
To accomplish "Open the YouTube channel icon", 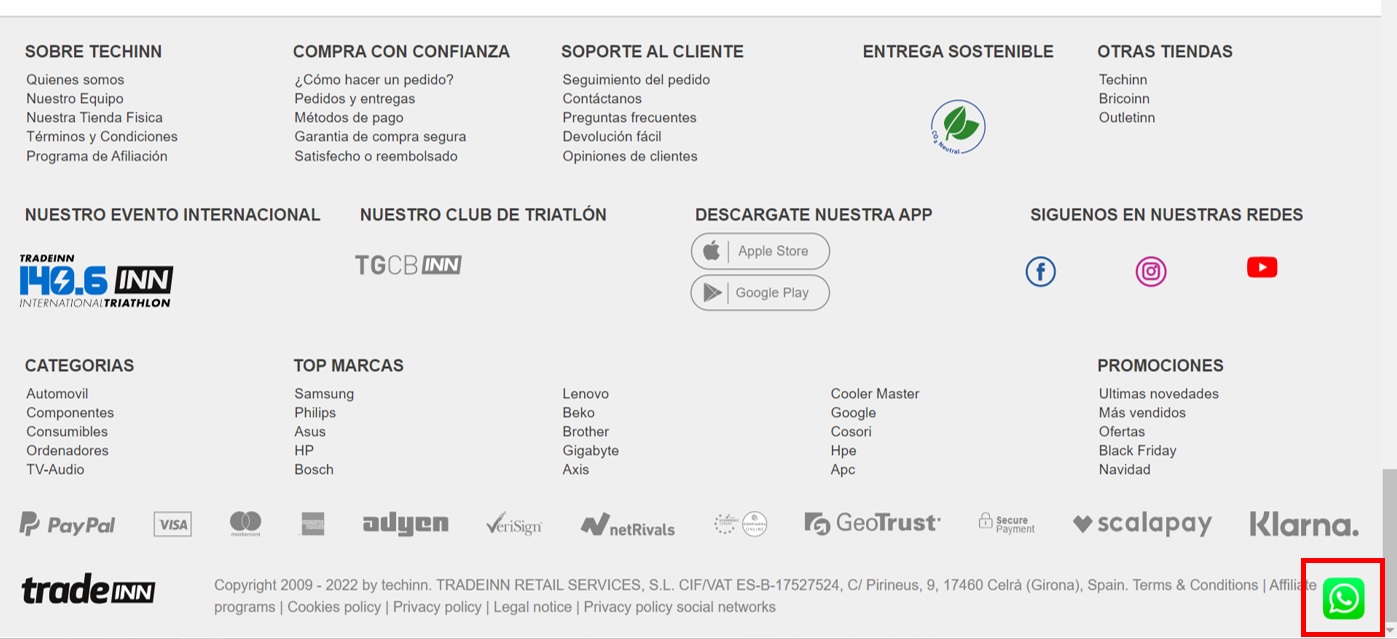I will [x=1262, y=267].
